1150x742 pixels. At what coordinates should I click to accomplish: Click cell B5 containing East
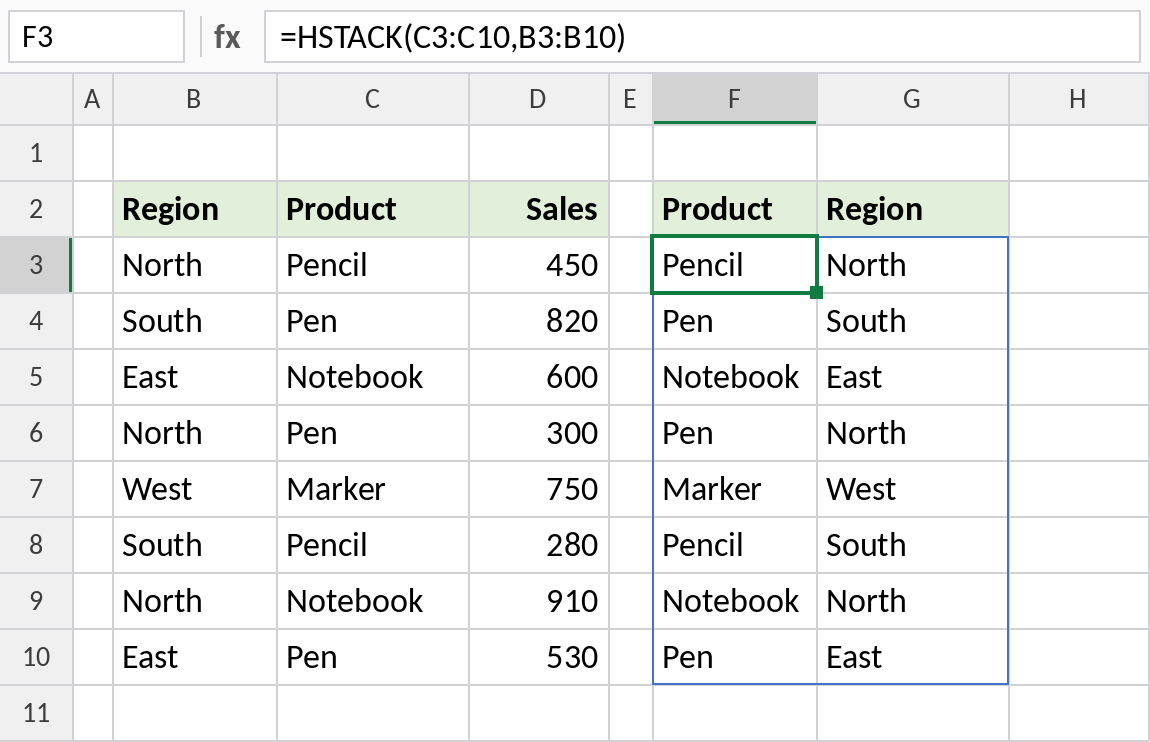click(194, 377)
